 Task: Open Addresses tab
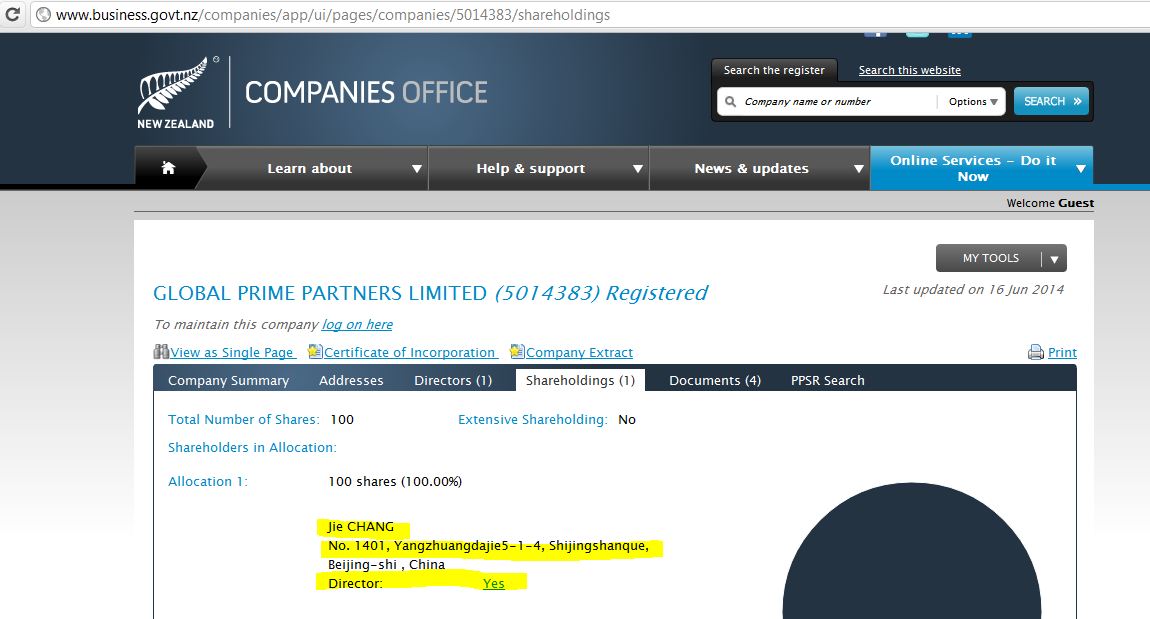[x=351, y=380]
